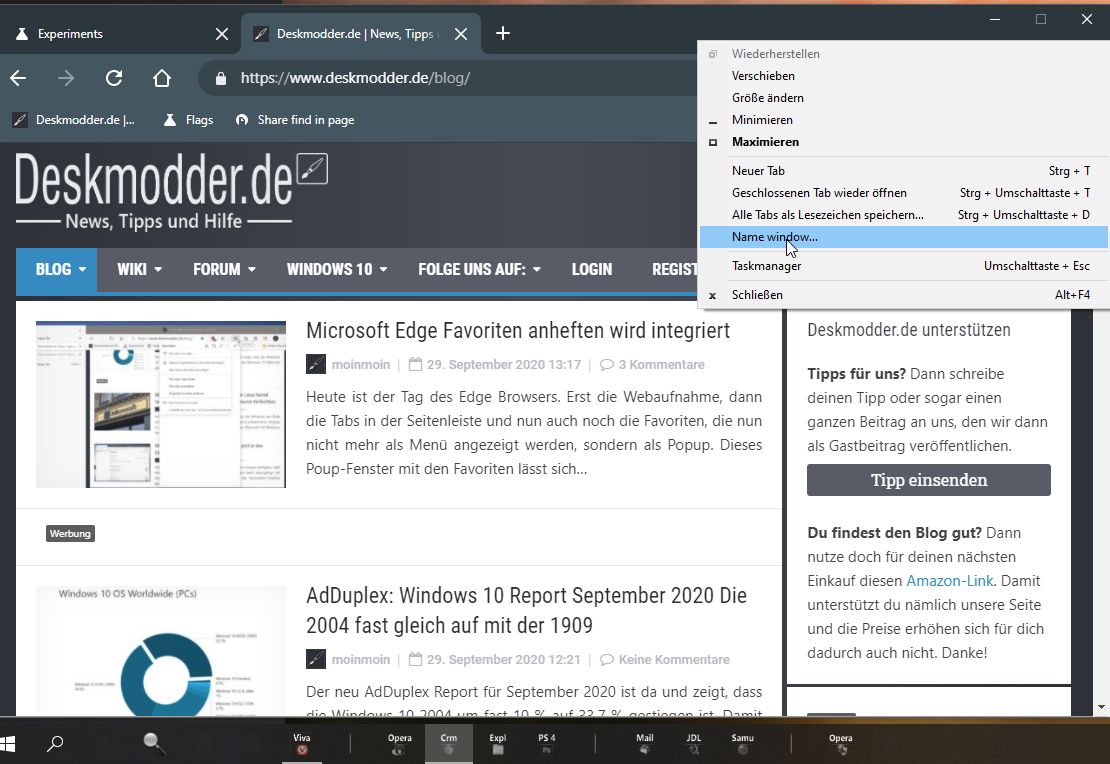Screen dimensions: 1110x764
Task: Click the Viva taskbar icon
Action: 302,743
